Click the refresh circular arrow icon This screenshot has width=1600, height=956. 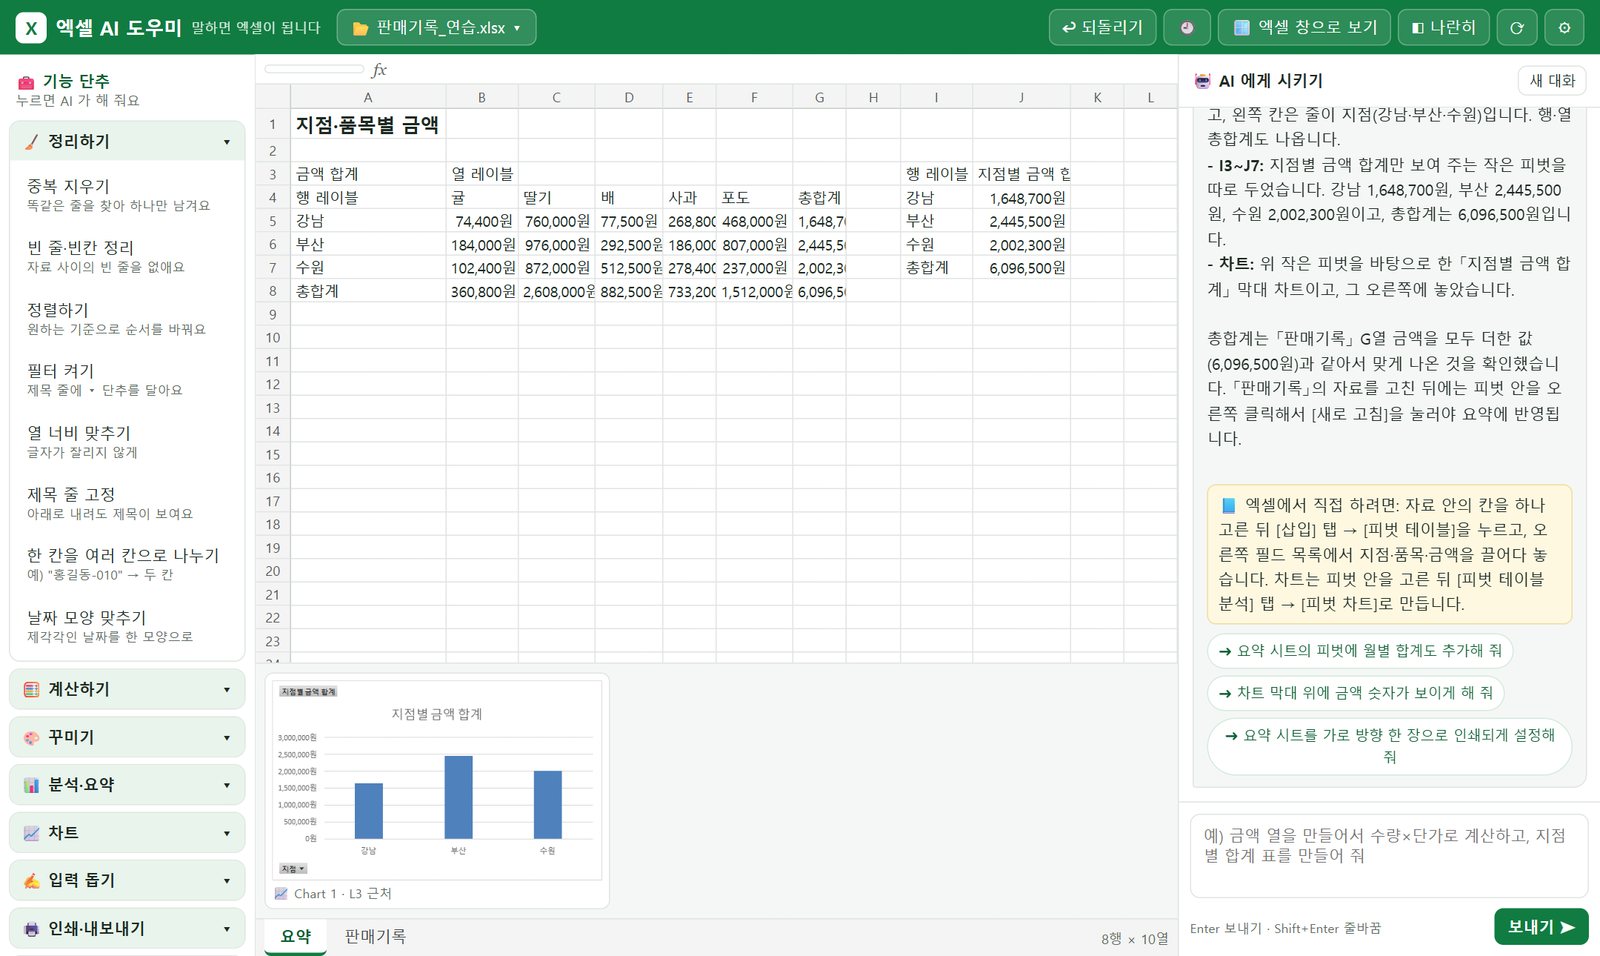click(1516, 28)
